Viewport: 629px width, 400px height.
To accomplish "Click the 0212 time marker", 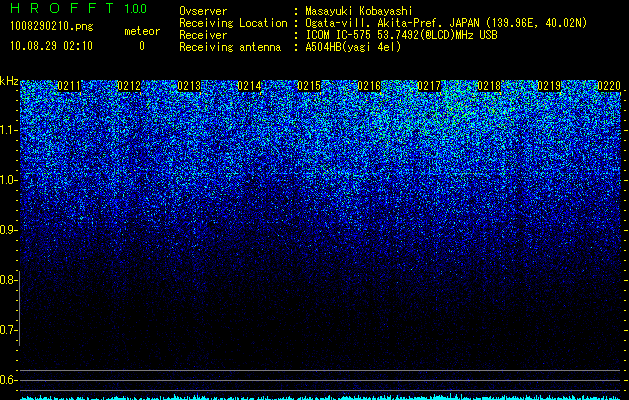I will [x=129, y=86].
